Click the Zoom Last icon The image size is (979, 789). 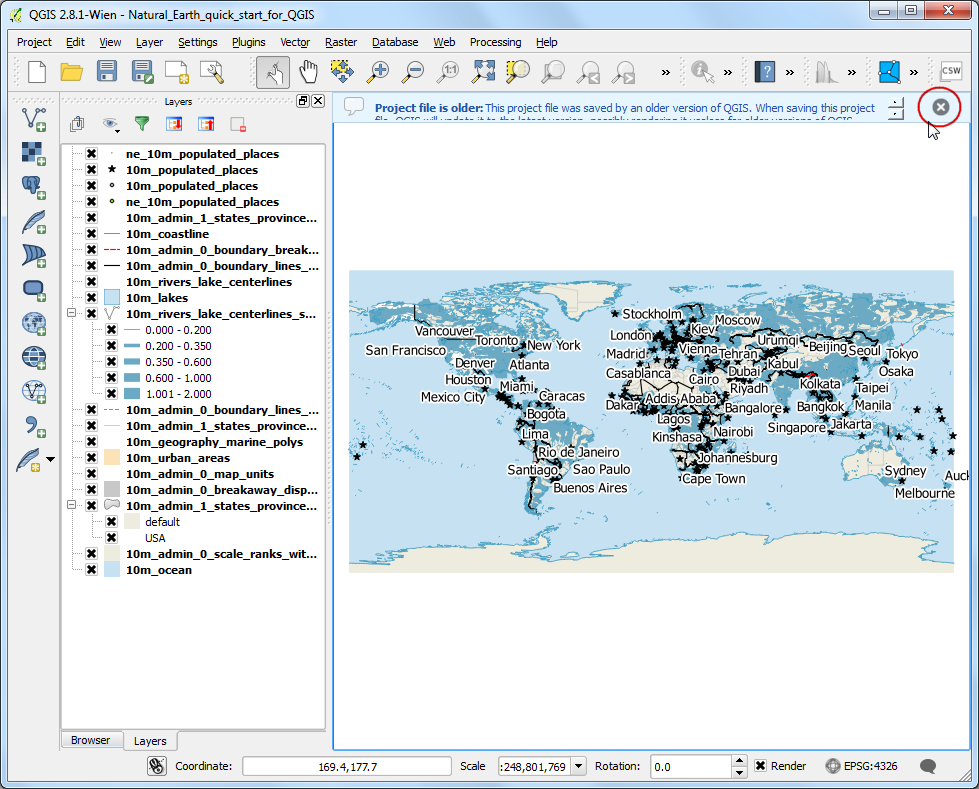pos(588,72)
